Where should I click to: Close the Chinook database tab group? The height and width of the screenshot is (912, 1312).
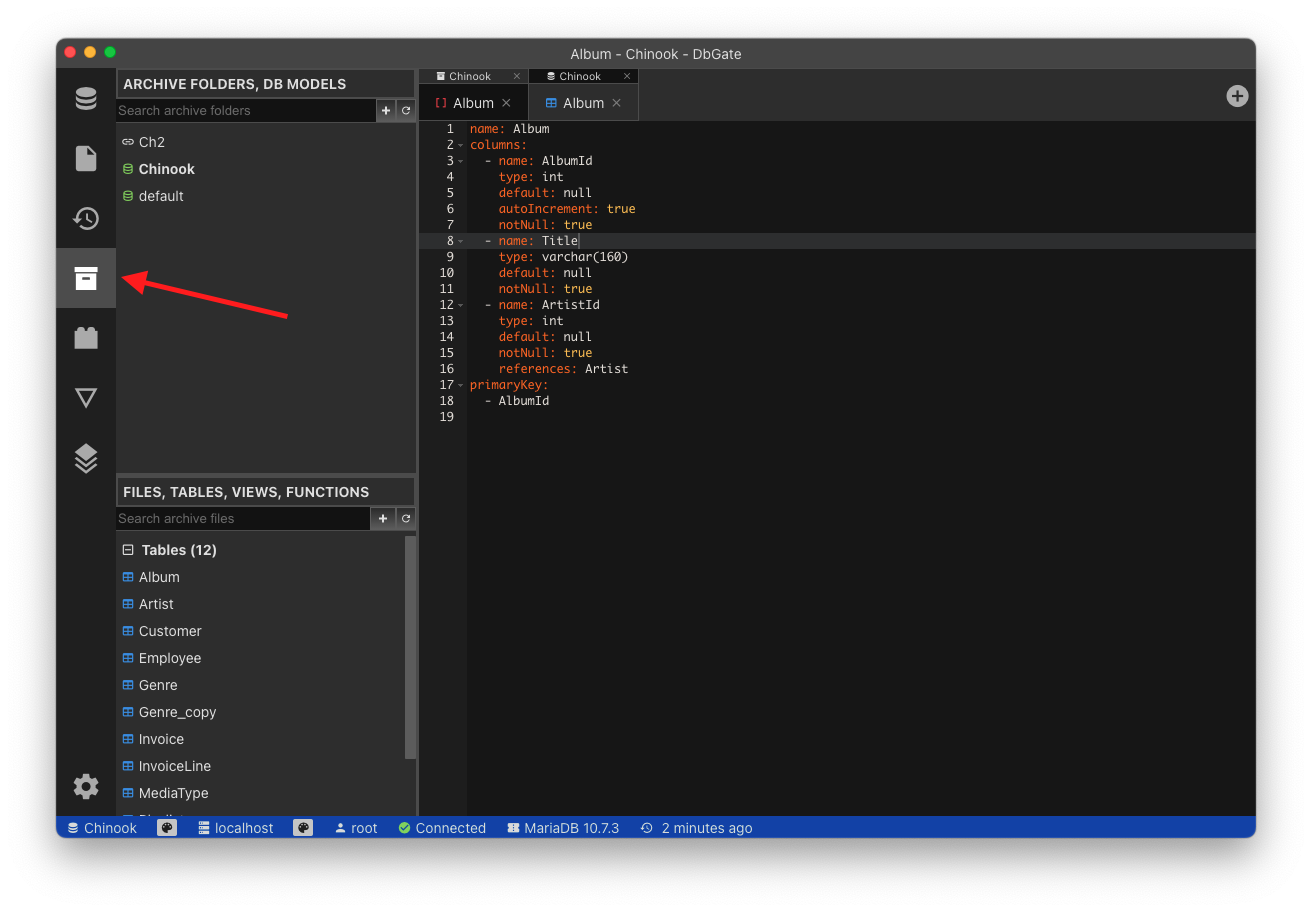[627, 76]
